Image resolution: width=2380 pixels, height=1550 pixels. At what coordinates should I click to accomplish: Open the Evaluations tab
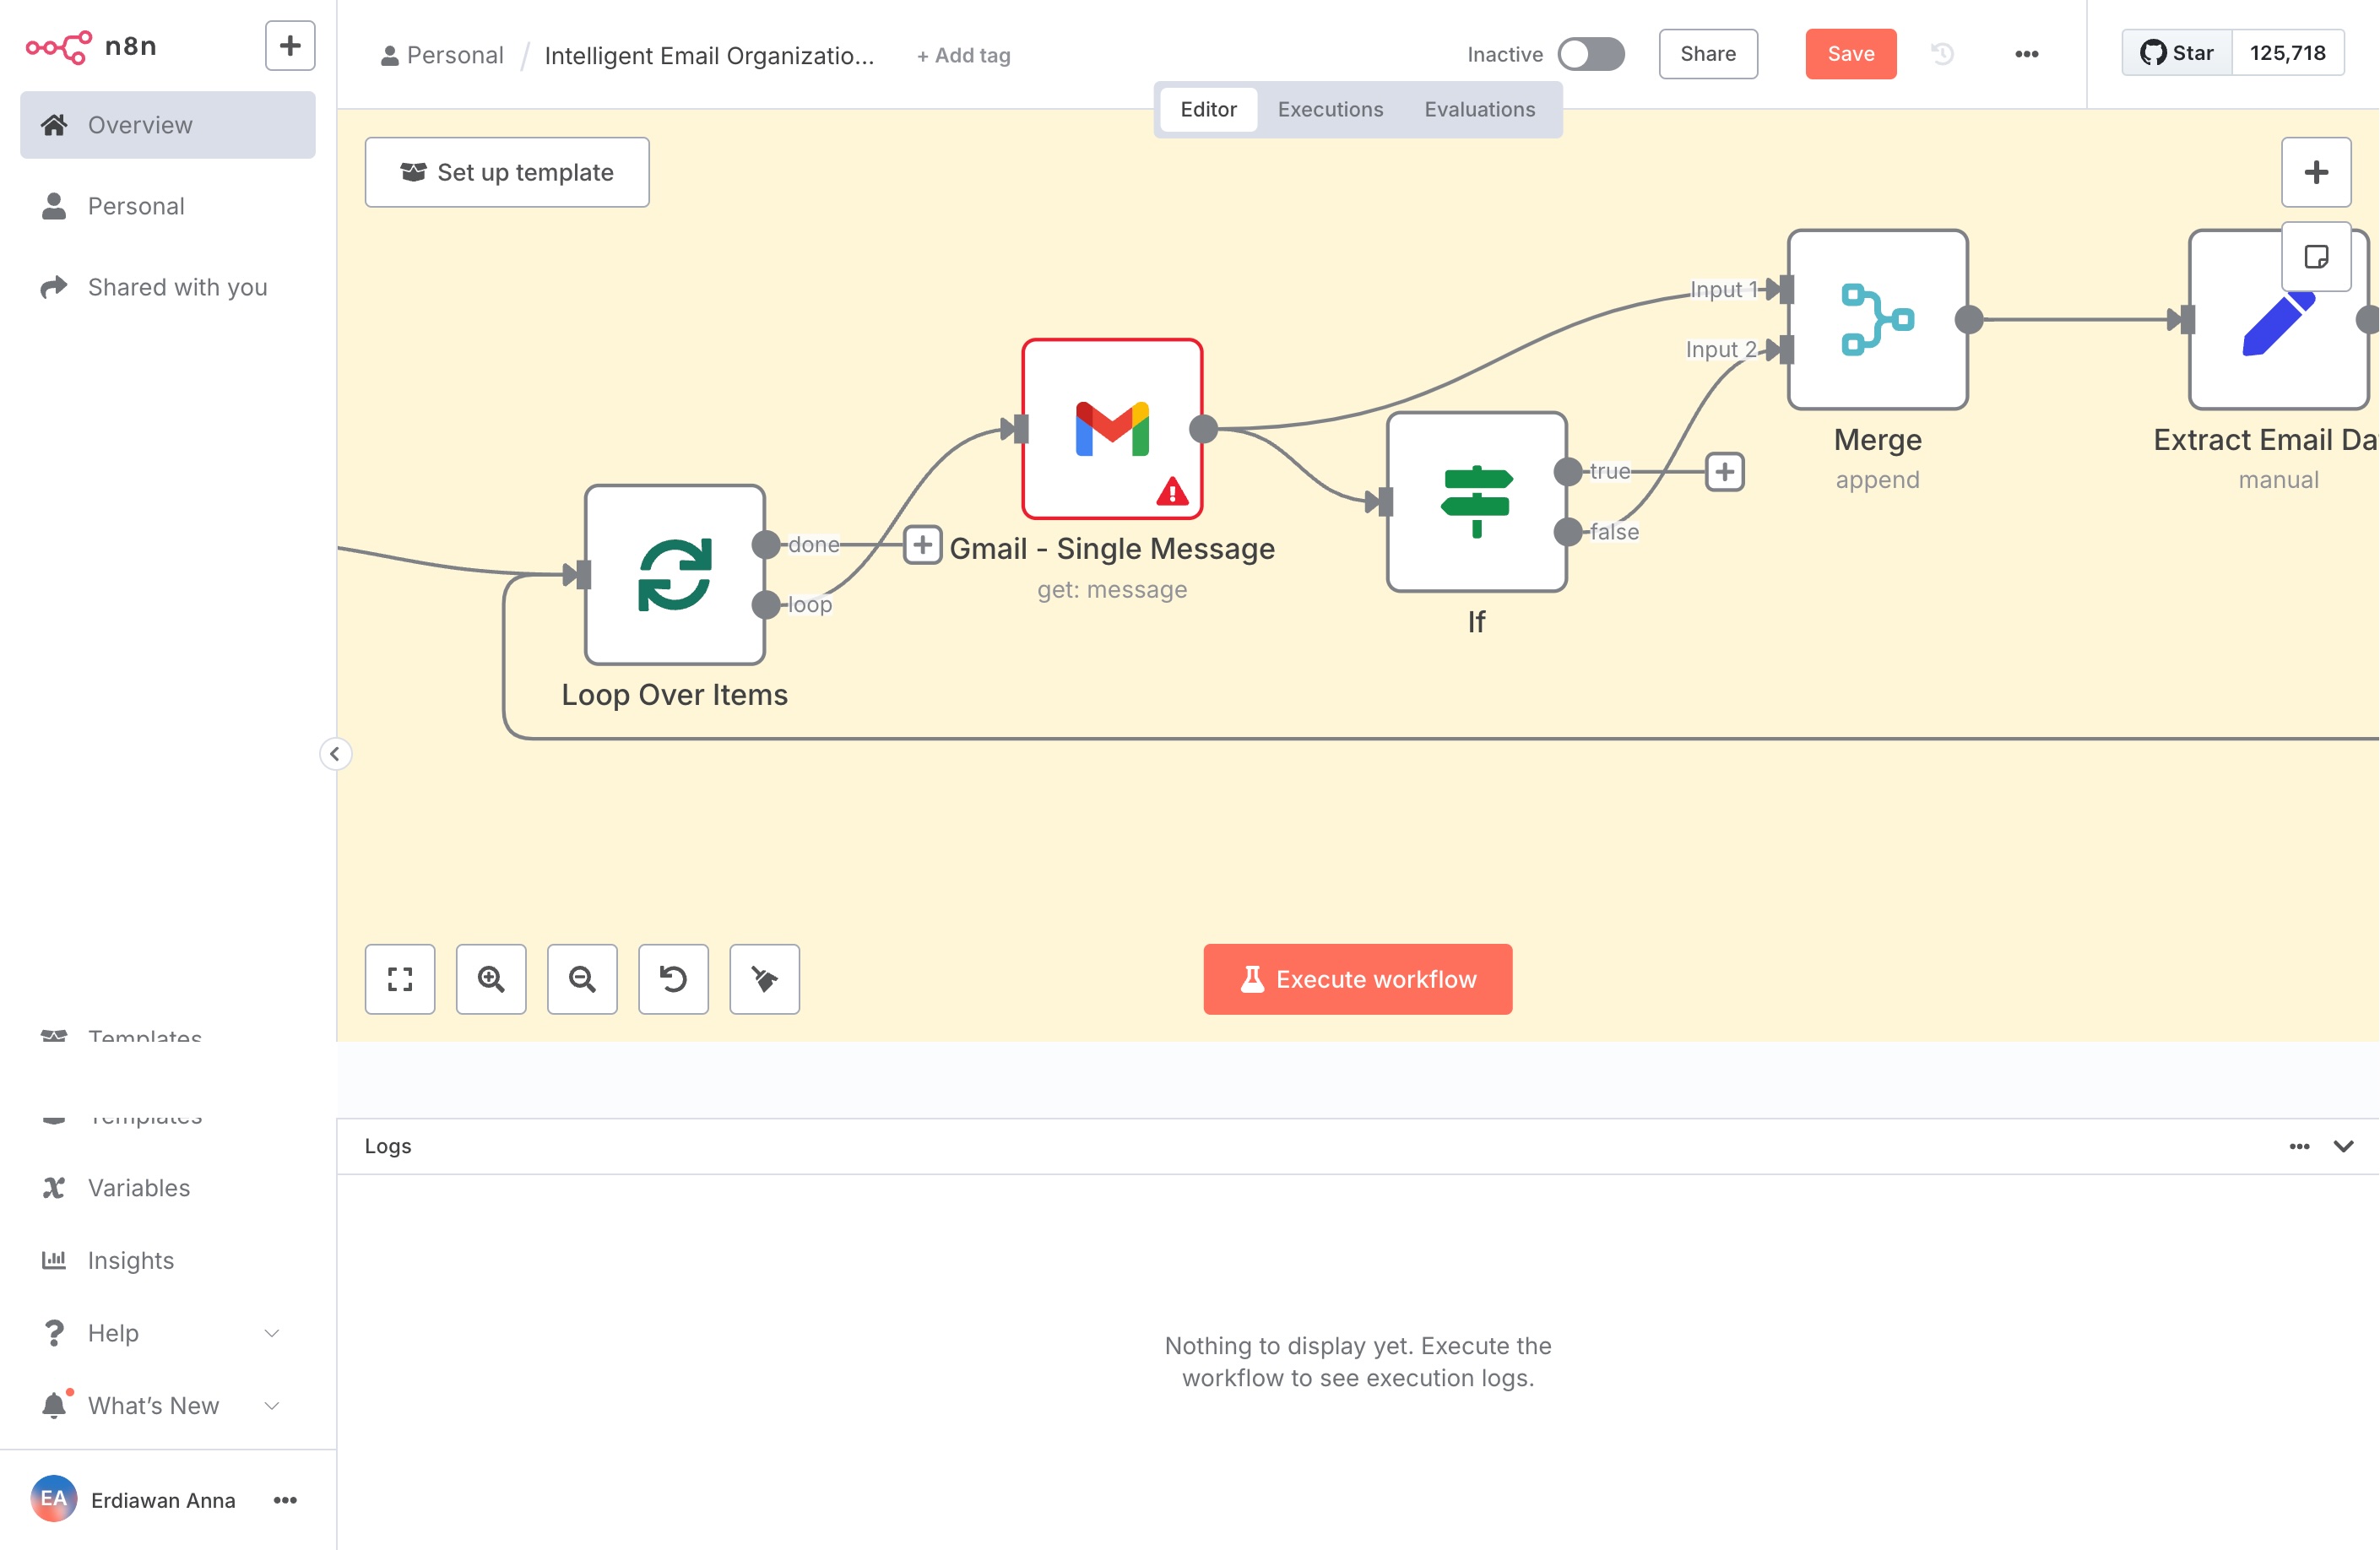(x=1479, y=109)
